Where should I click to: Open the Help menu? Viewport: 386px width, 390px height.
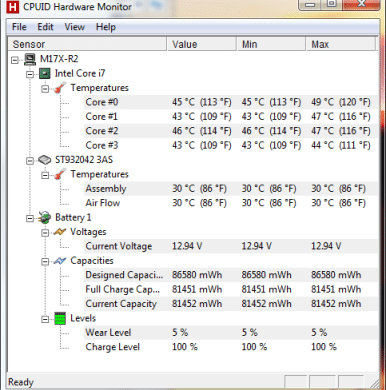tap(106, 27)
